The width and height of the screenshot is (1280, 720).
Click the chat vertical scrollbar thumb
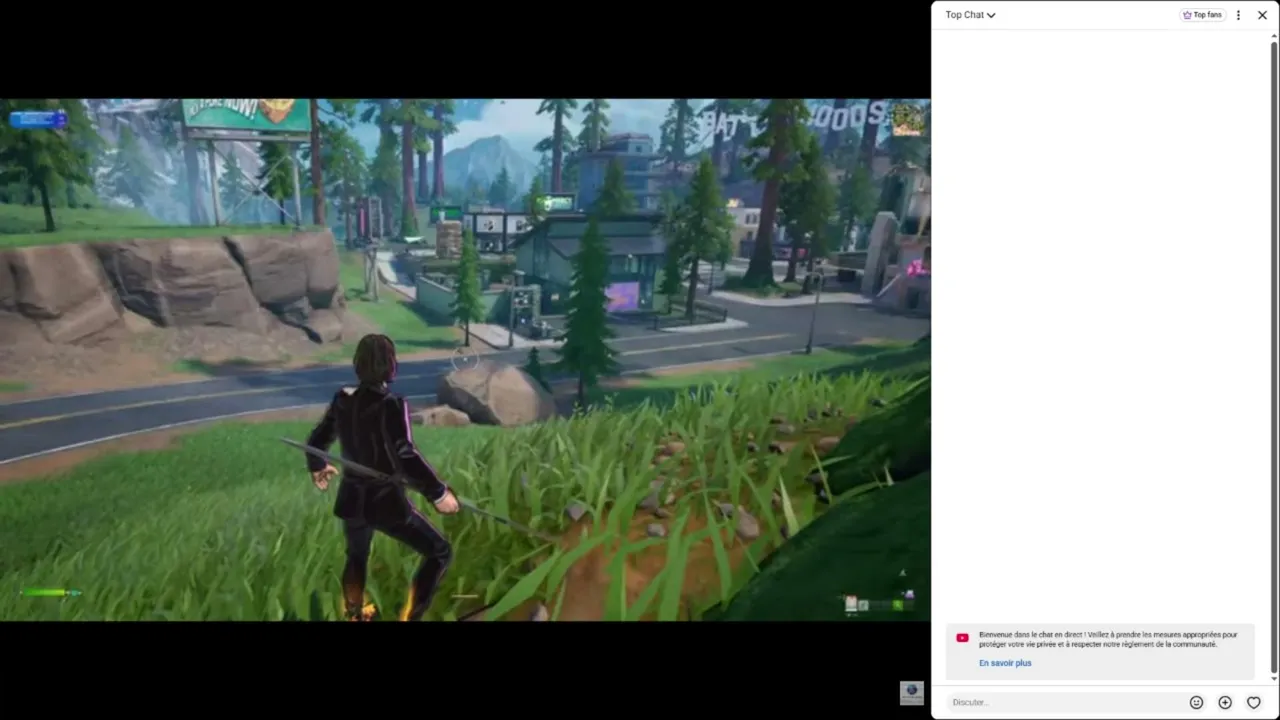(1274, 358)
